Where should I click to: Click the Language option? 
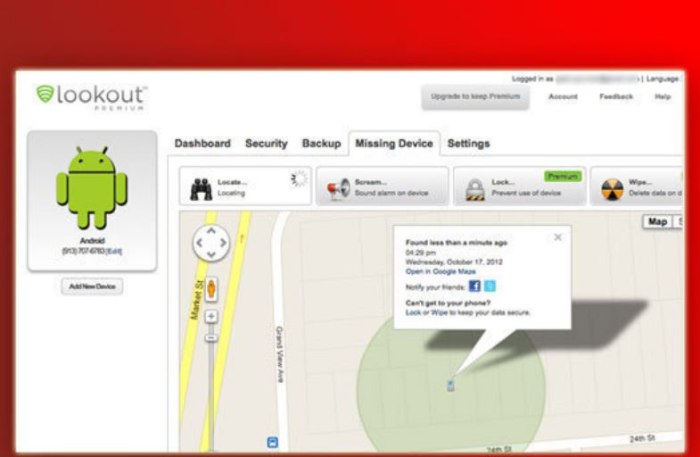[662, 79]
